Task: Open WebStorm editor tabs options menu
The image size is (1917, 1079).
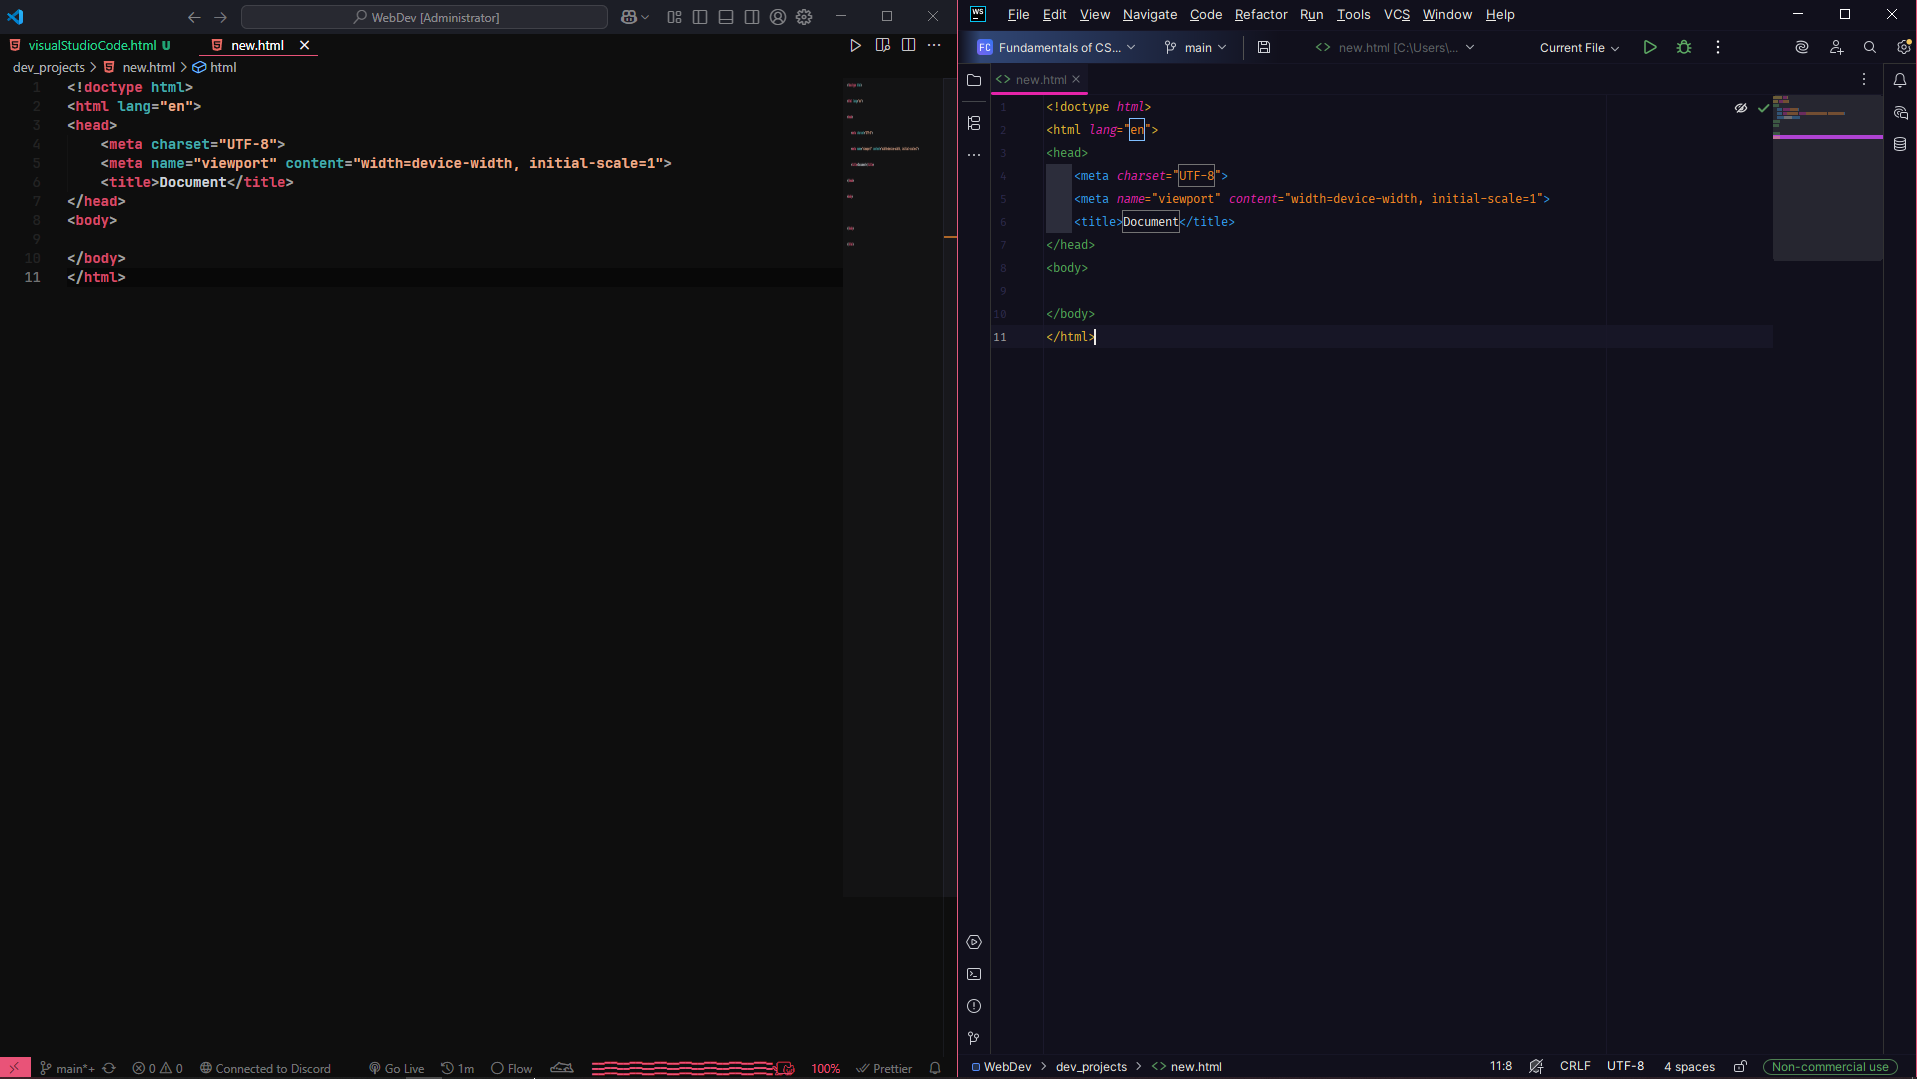Action: pyautogui.click(x=1864, y=79)
